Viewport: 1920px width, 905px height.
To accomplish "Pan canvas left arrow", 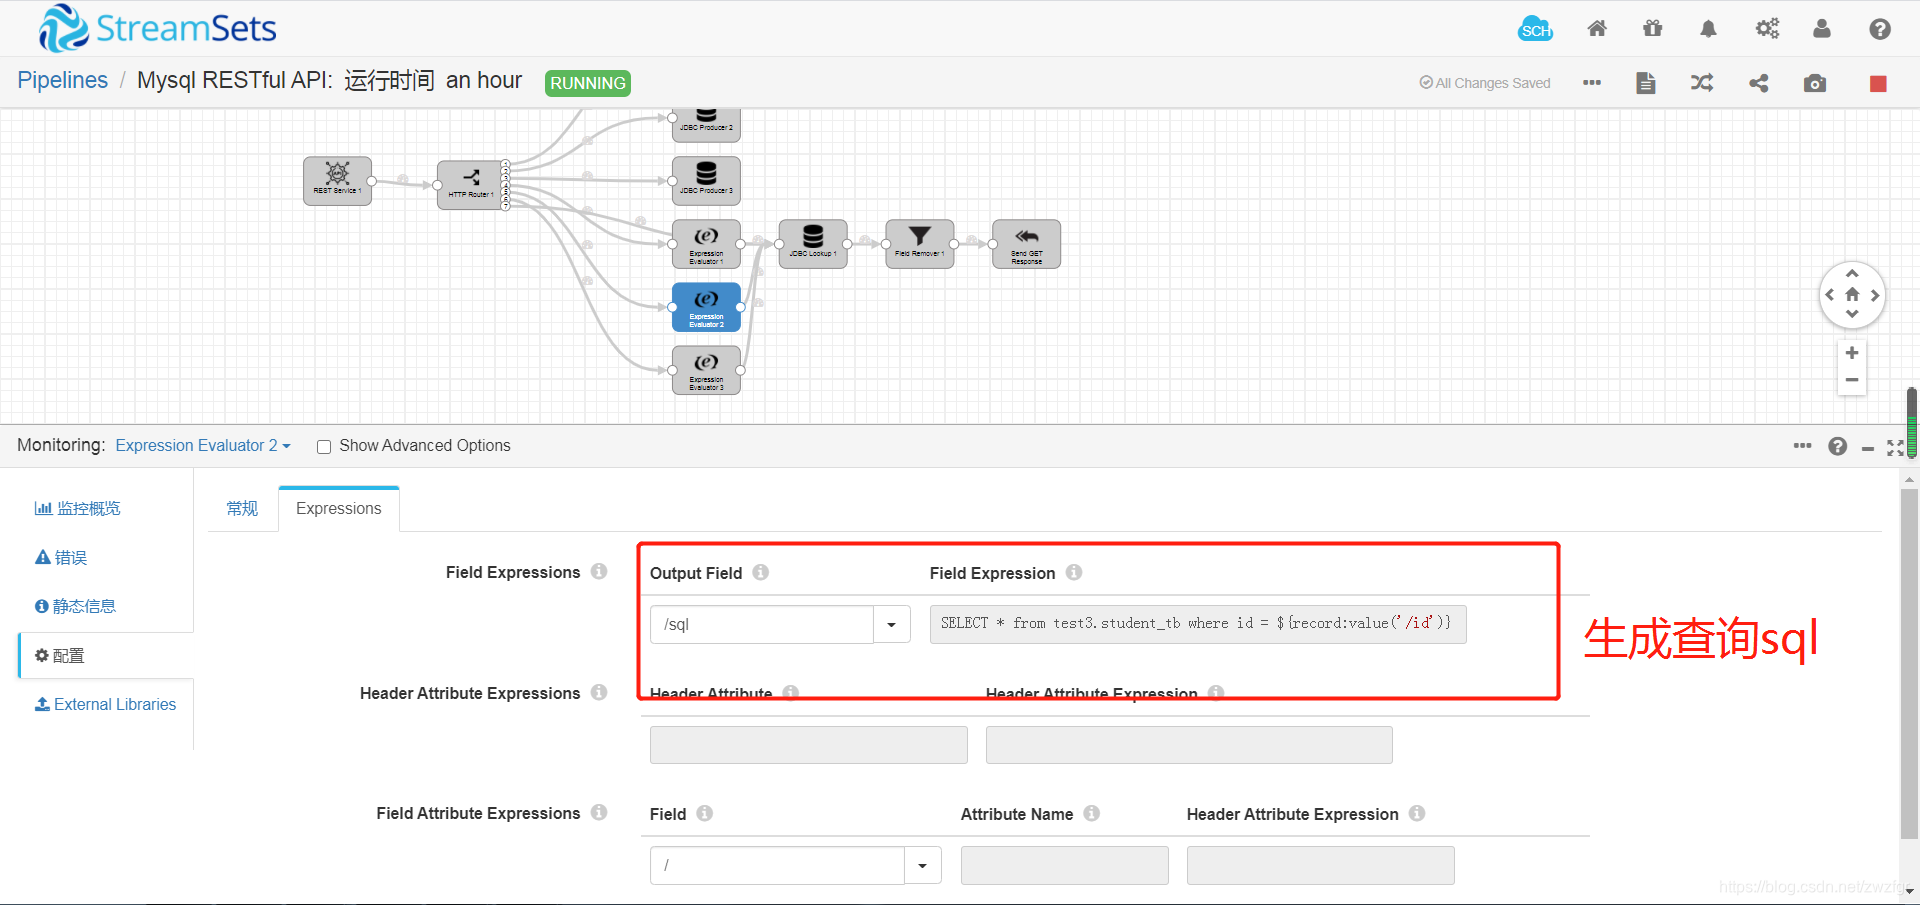I will pos(1830,295).
